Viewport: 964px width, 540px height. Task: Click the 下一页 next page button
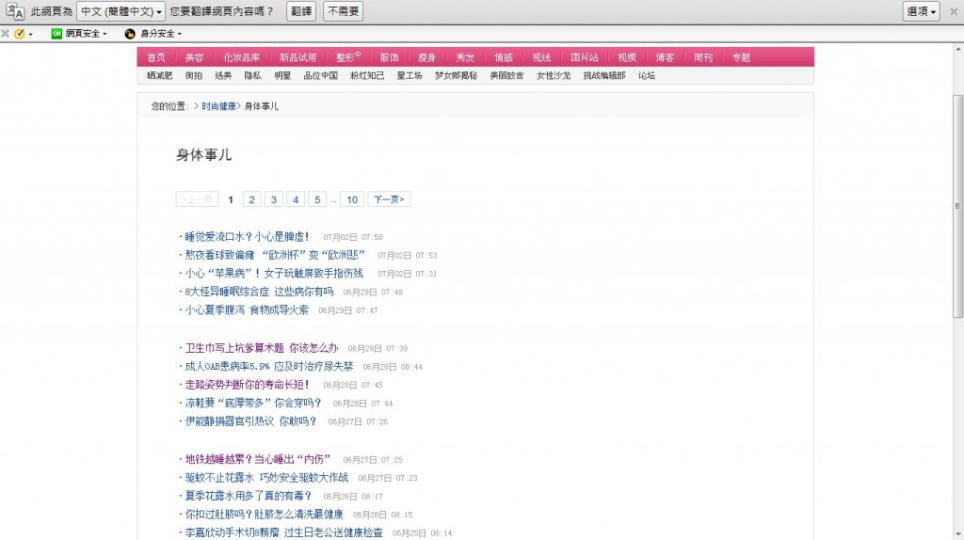(389, 200)
